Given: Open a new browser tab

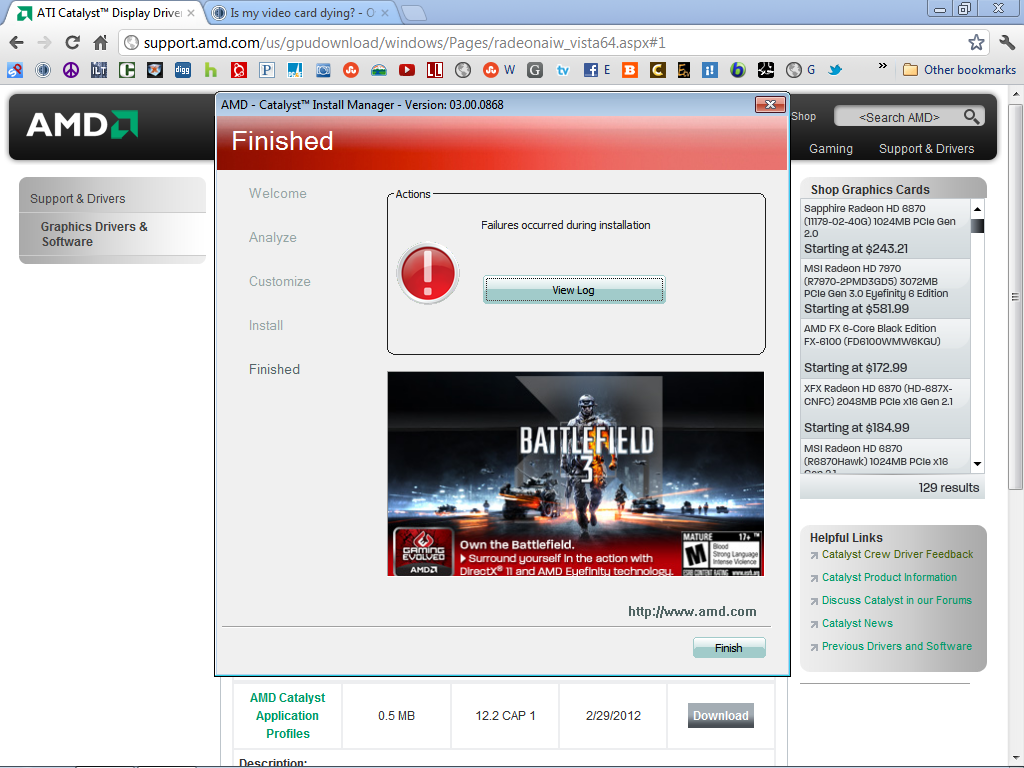Looking at the screenshot, I should coord(413,13).
